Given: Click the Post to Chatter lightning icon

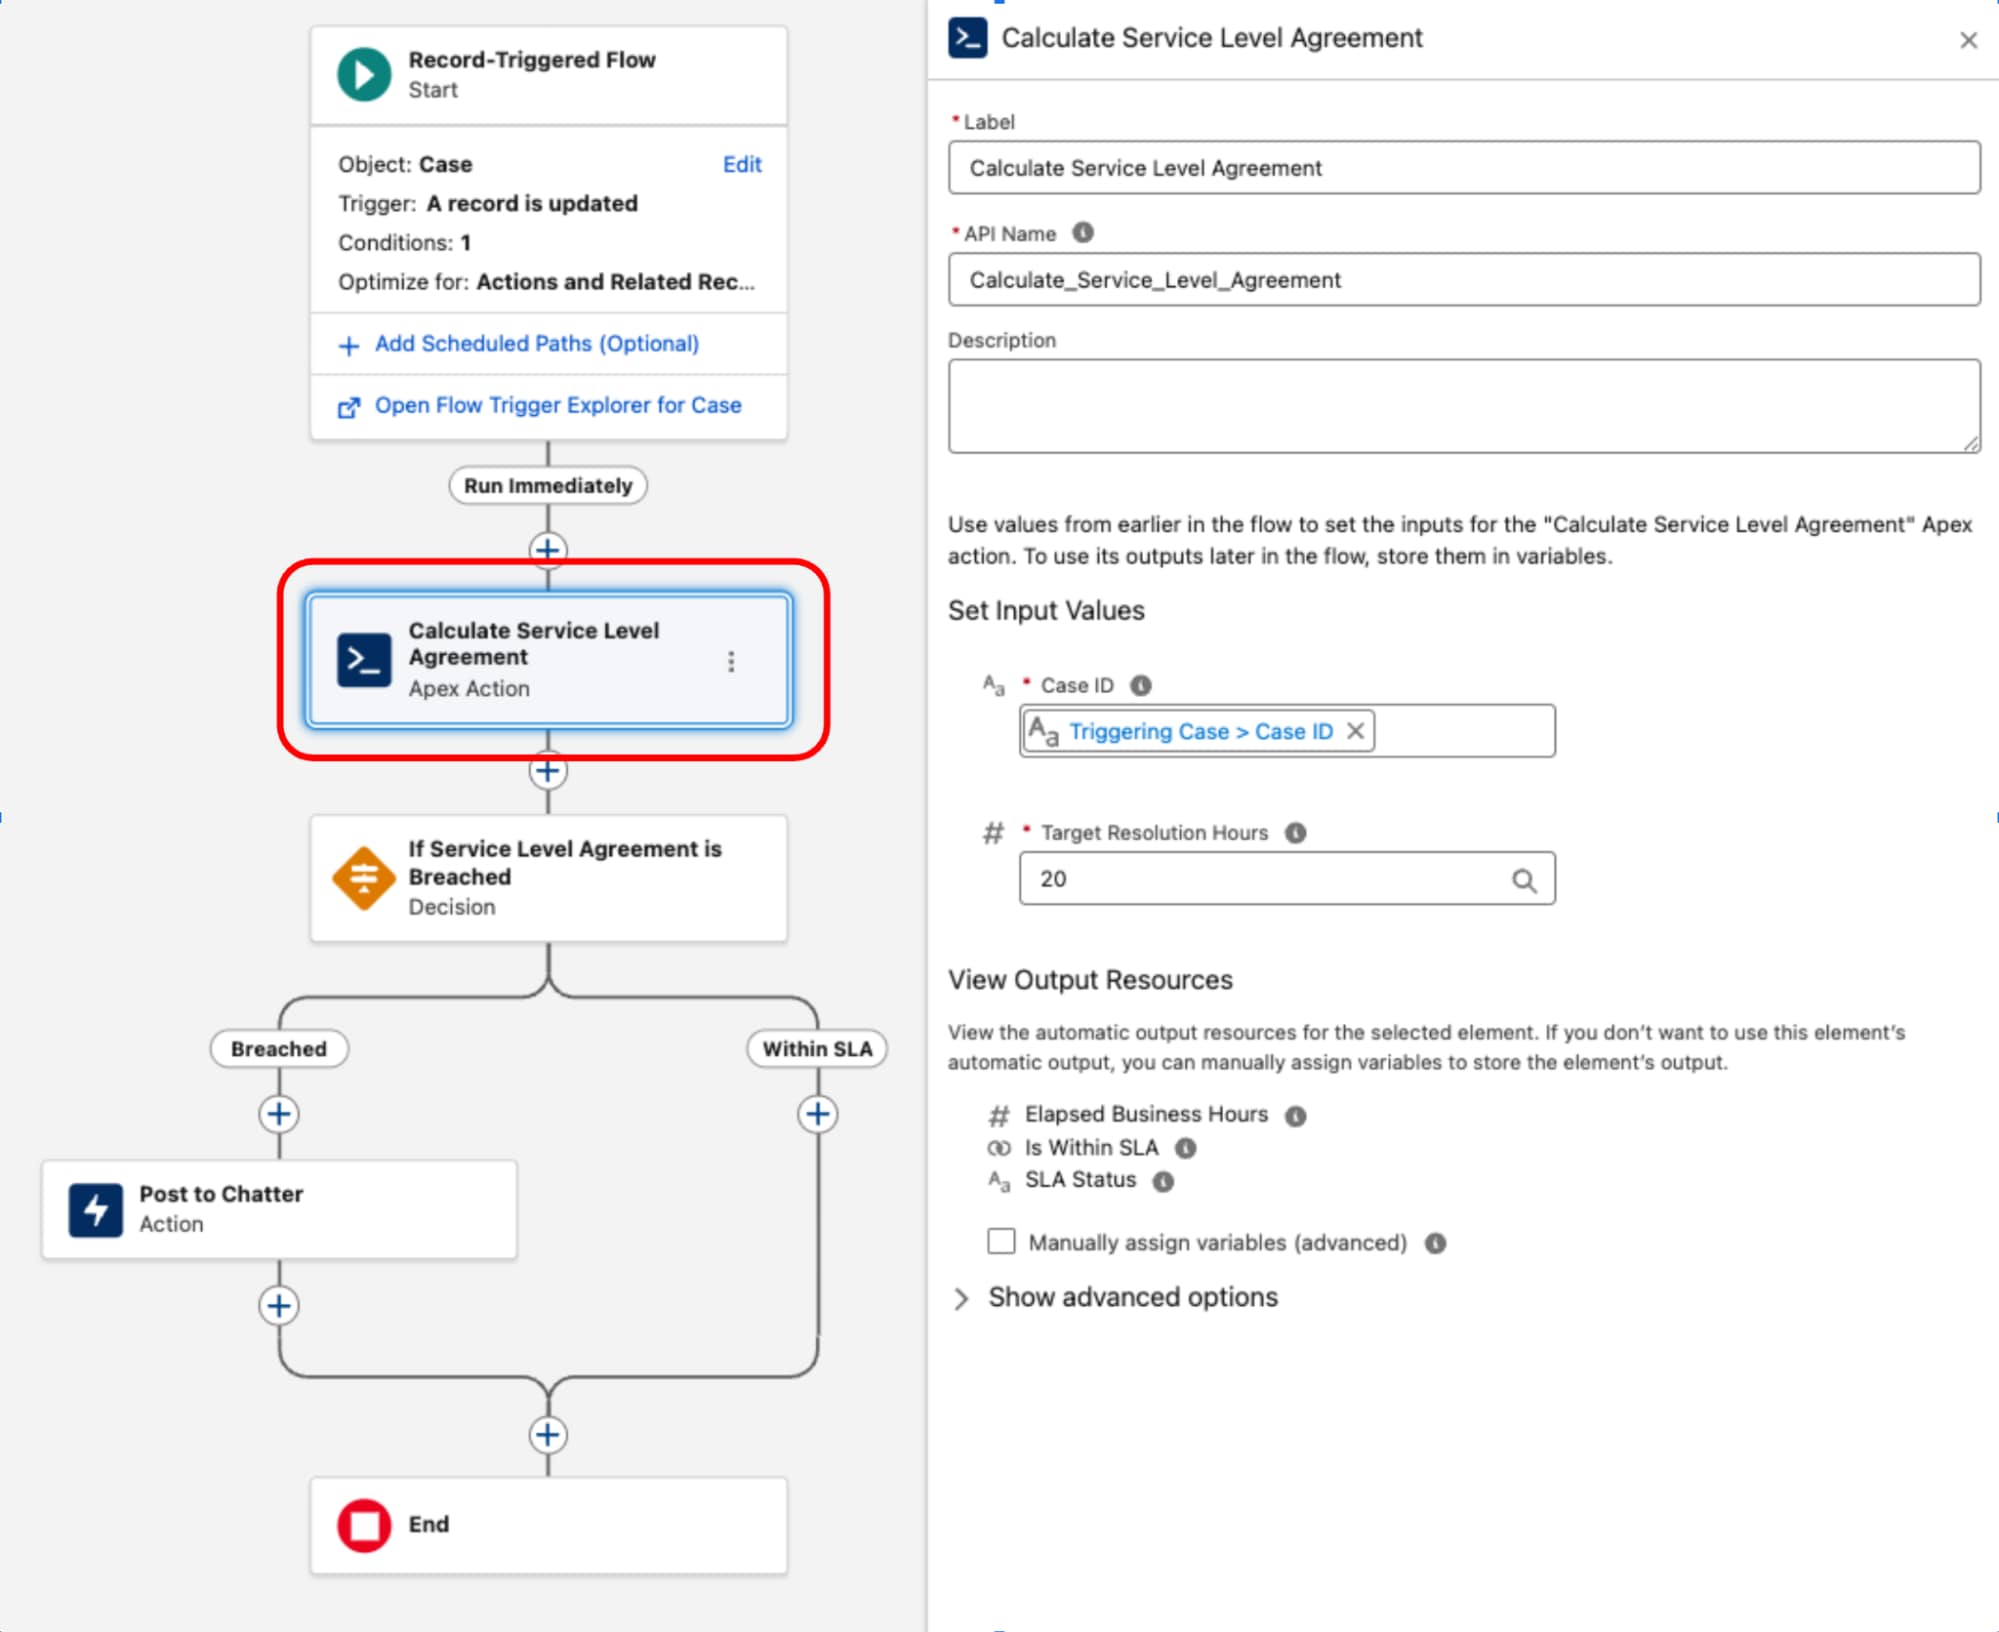Looking at the screenshot, I should (96, 1209).
